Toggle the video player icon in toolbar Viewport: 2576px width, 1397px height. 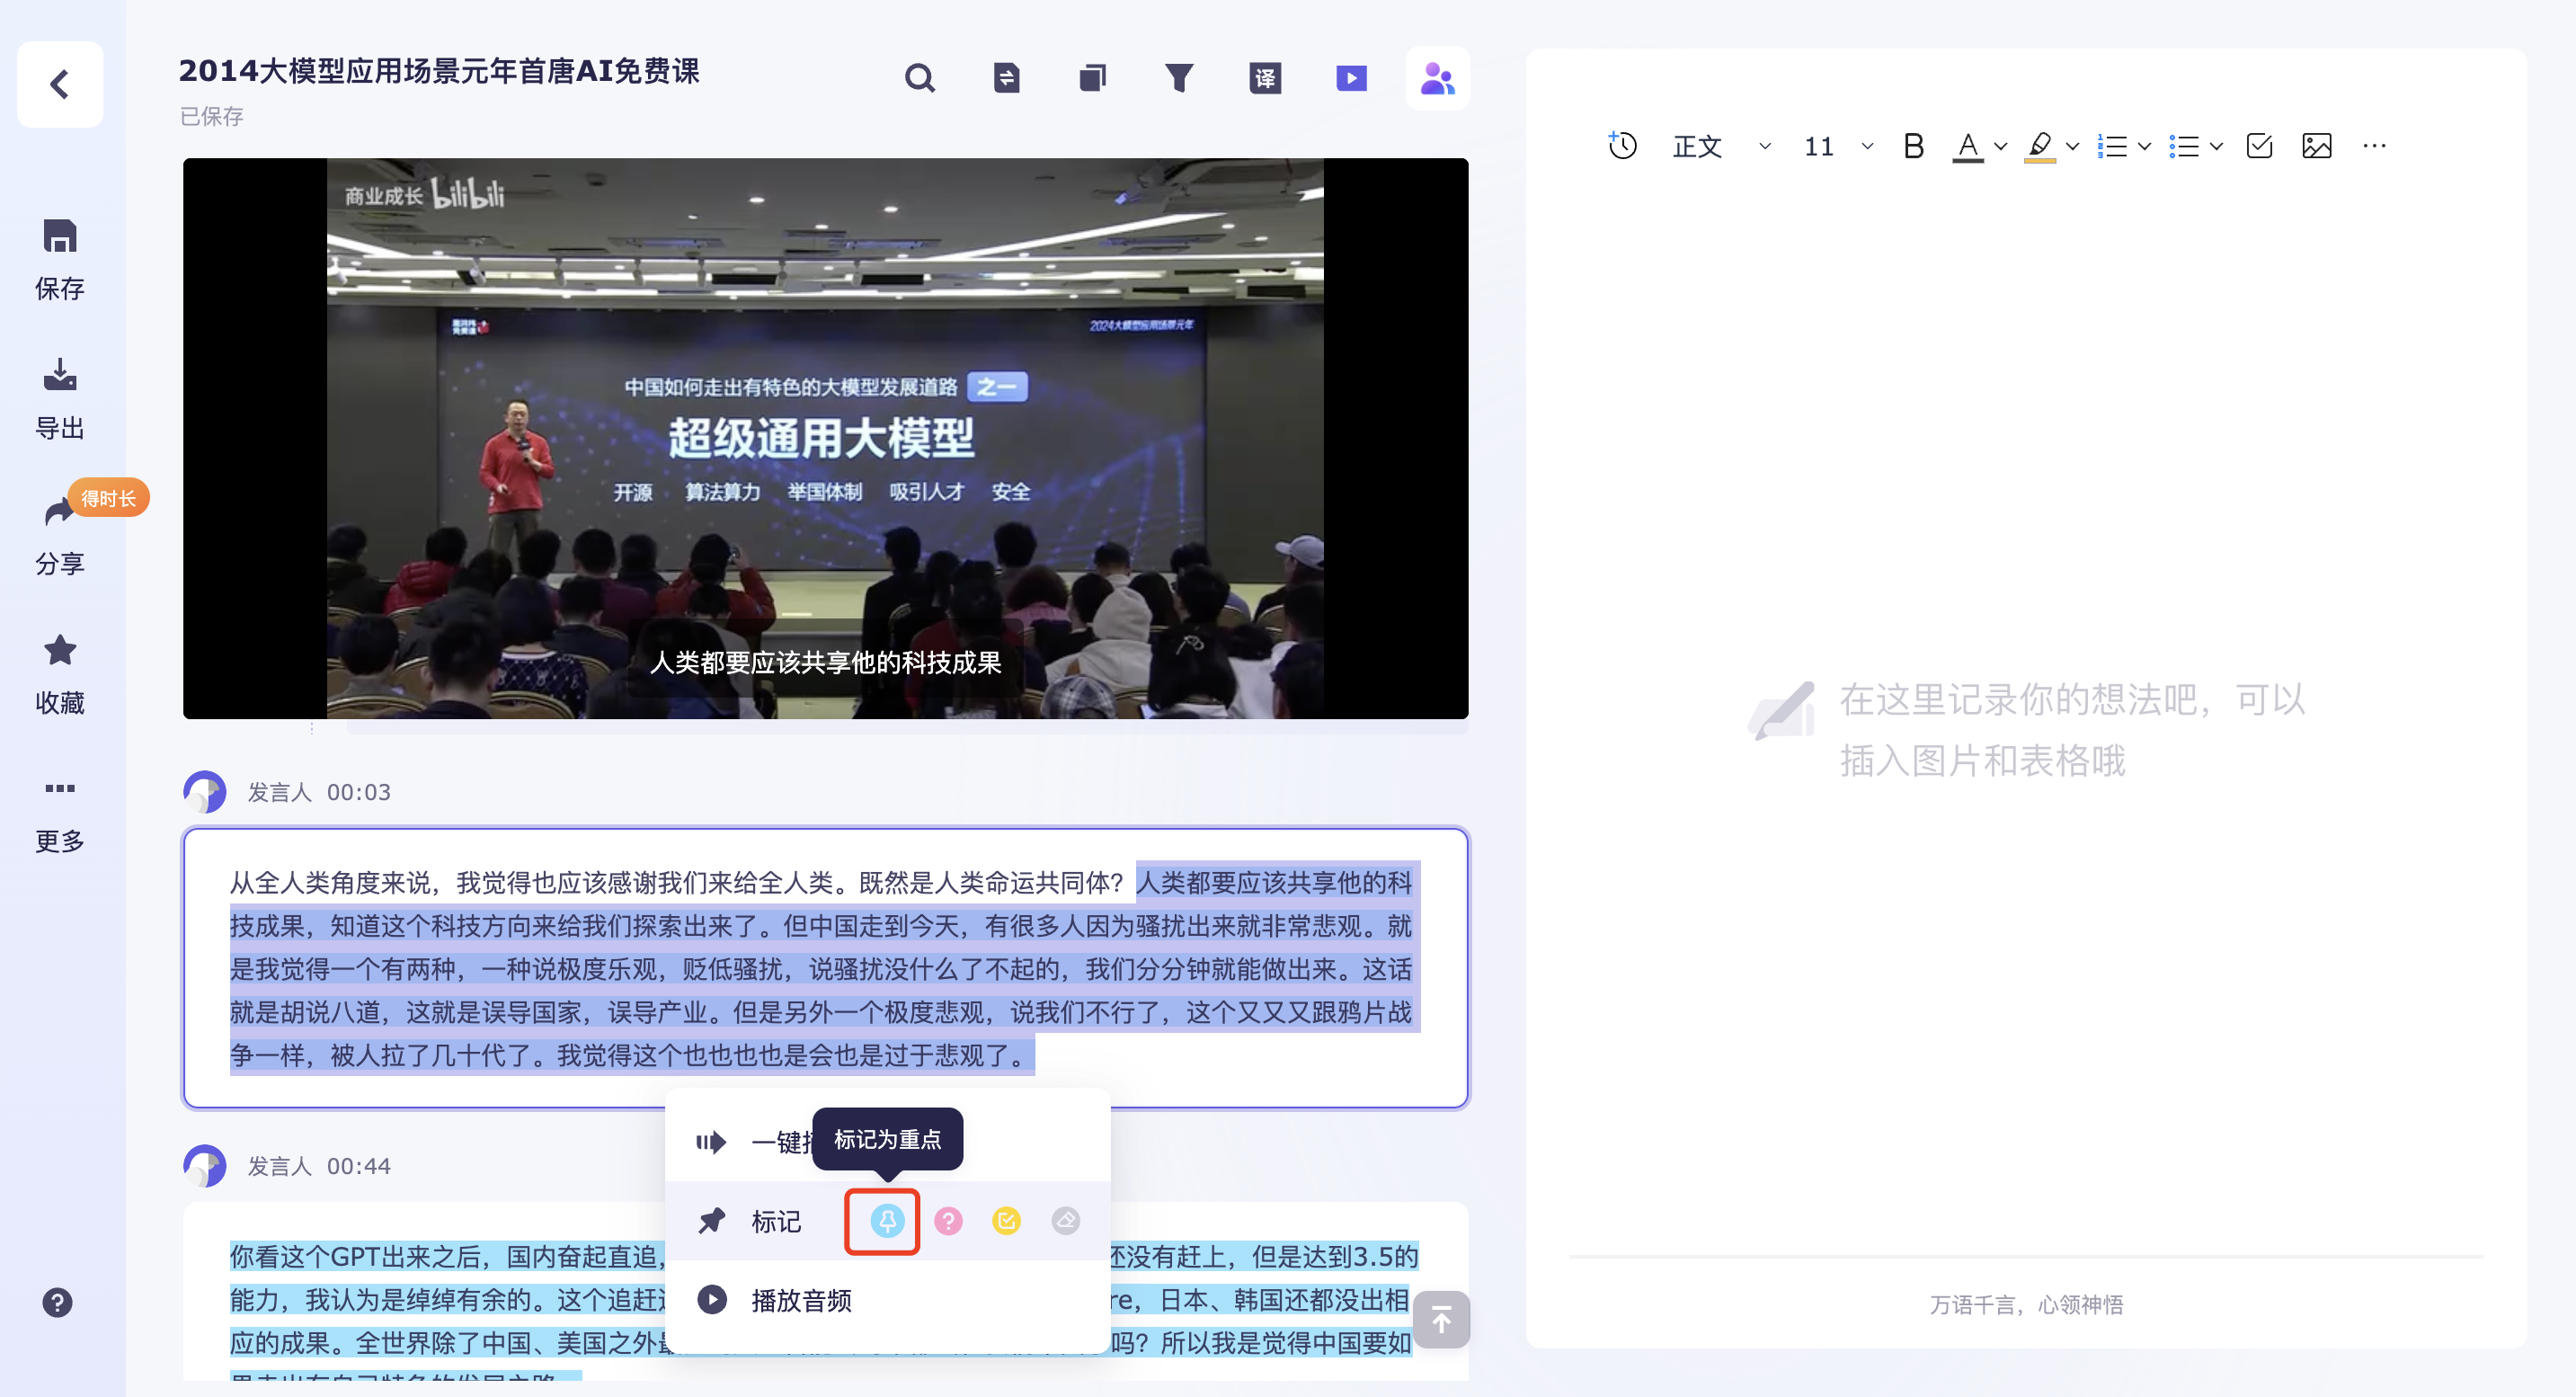[1351, 78]
